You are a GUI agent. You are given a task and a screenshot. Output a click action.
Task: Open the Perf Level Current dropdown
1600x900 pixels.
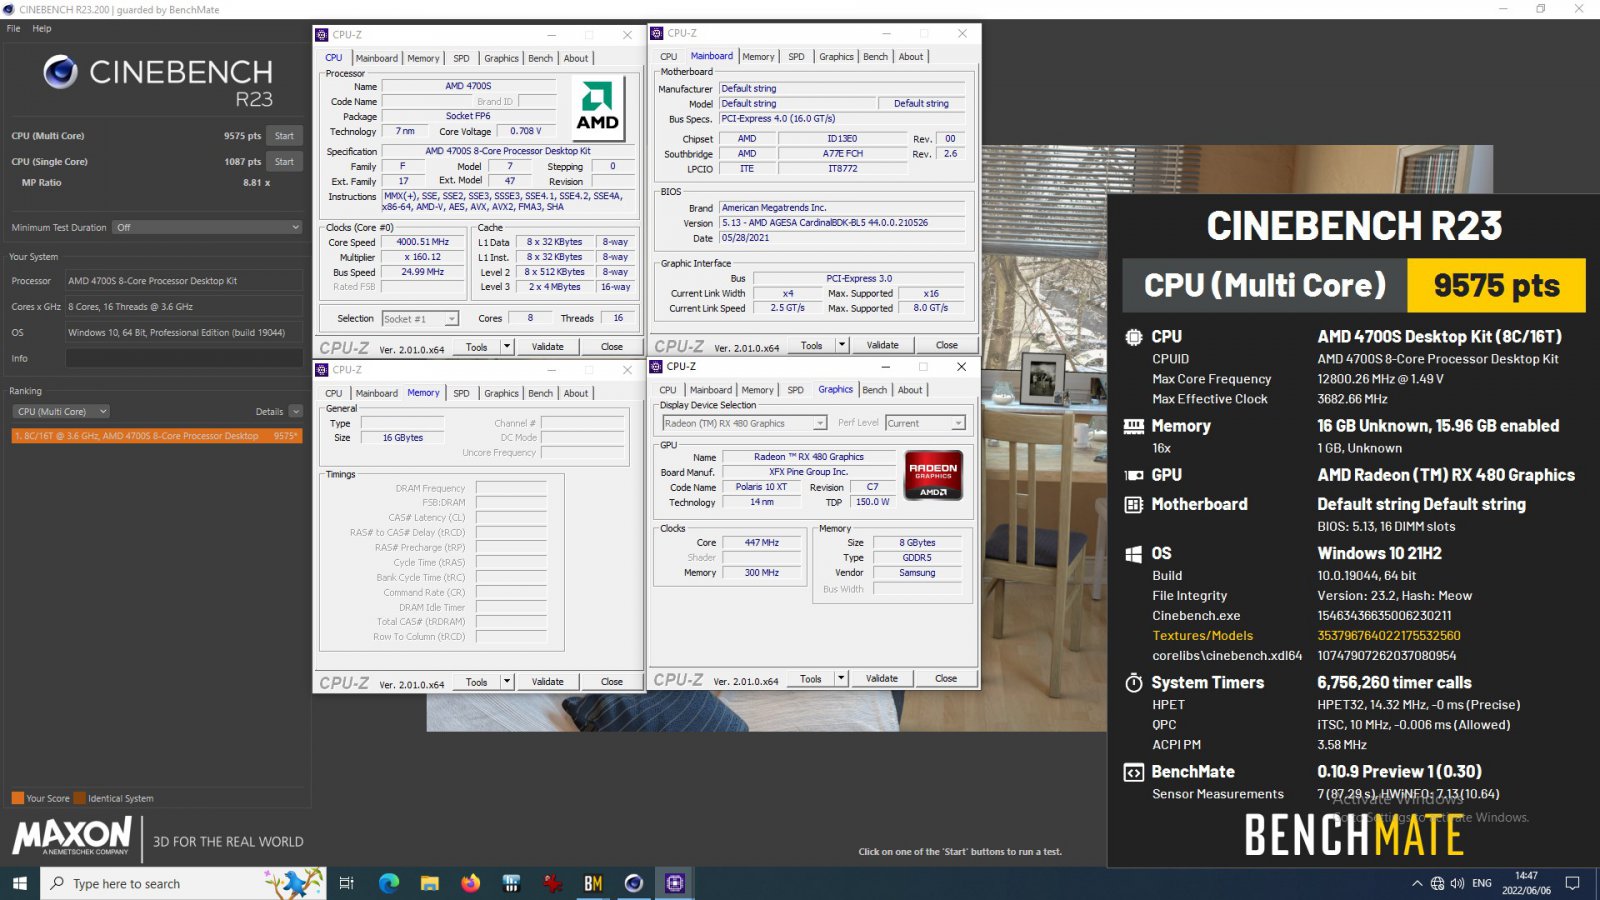point(926,423)
